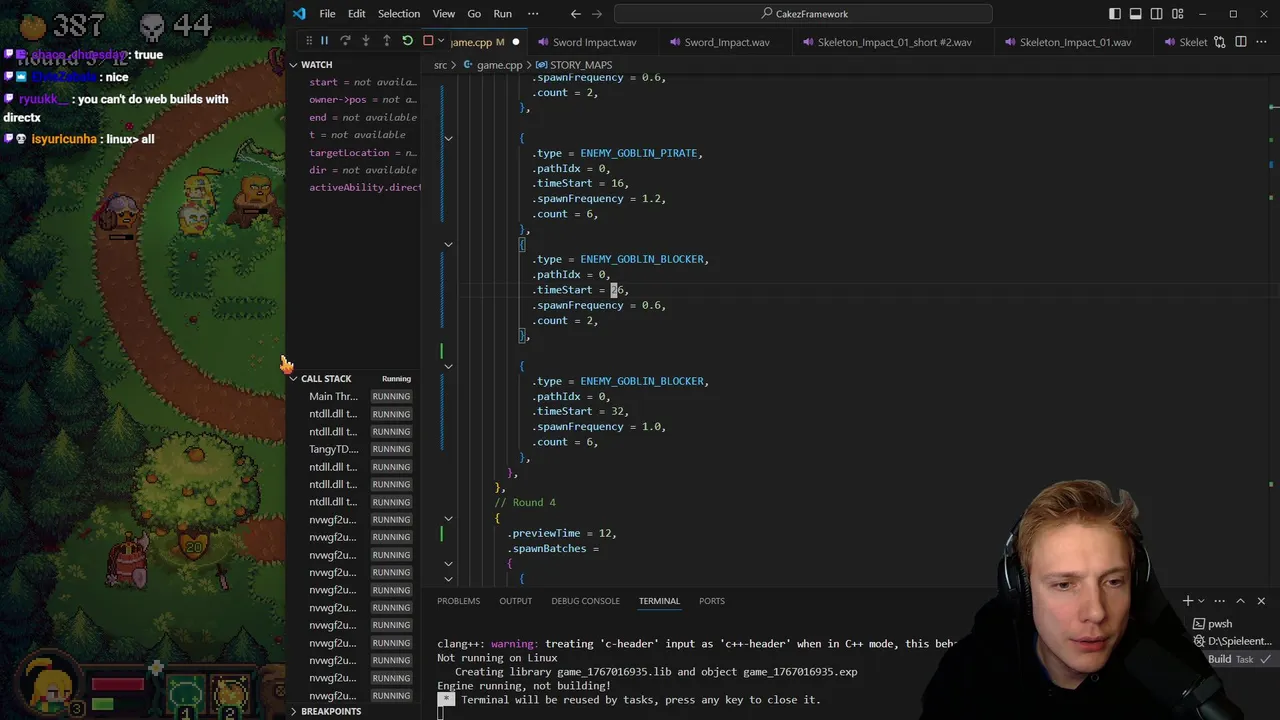1280x720 pixels.
Task: Click the unsaved dot on the game.cpp tab
Action: coord(516,42)
